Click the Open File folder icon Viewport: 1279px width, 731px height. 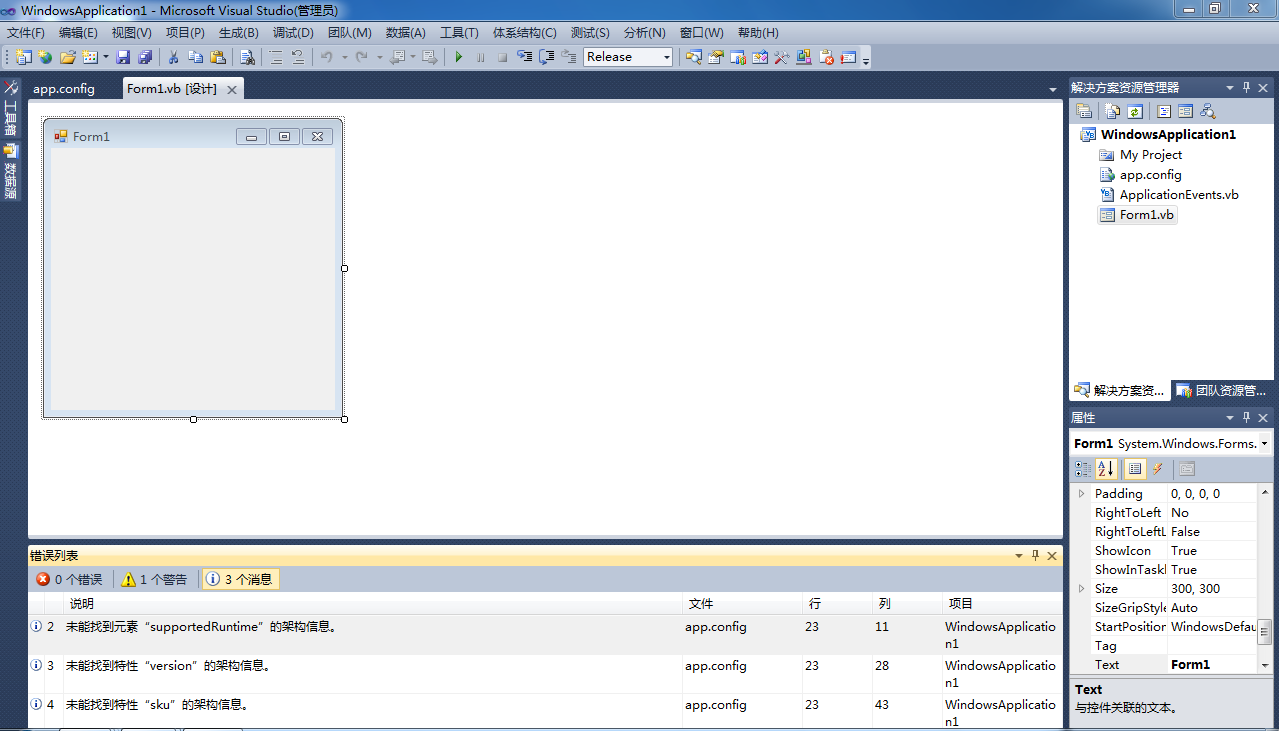68,57
